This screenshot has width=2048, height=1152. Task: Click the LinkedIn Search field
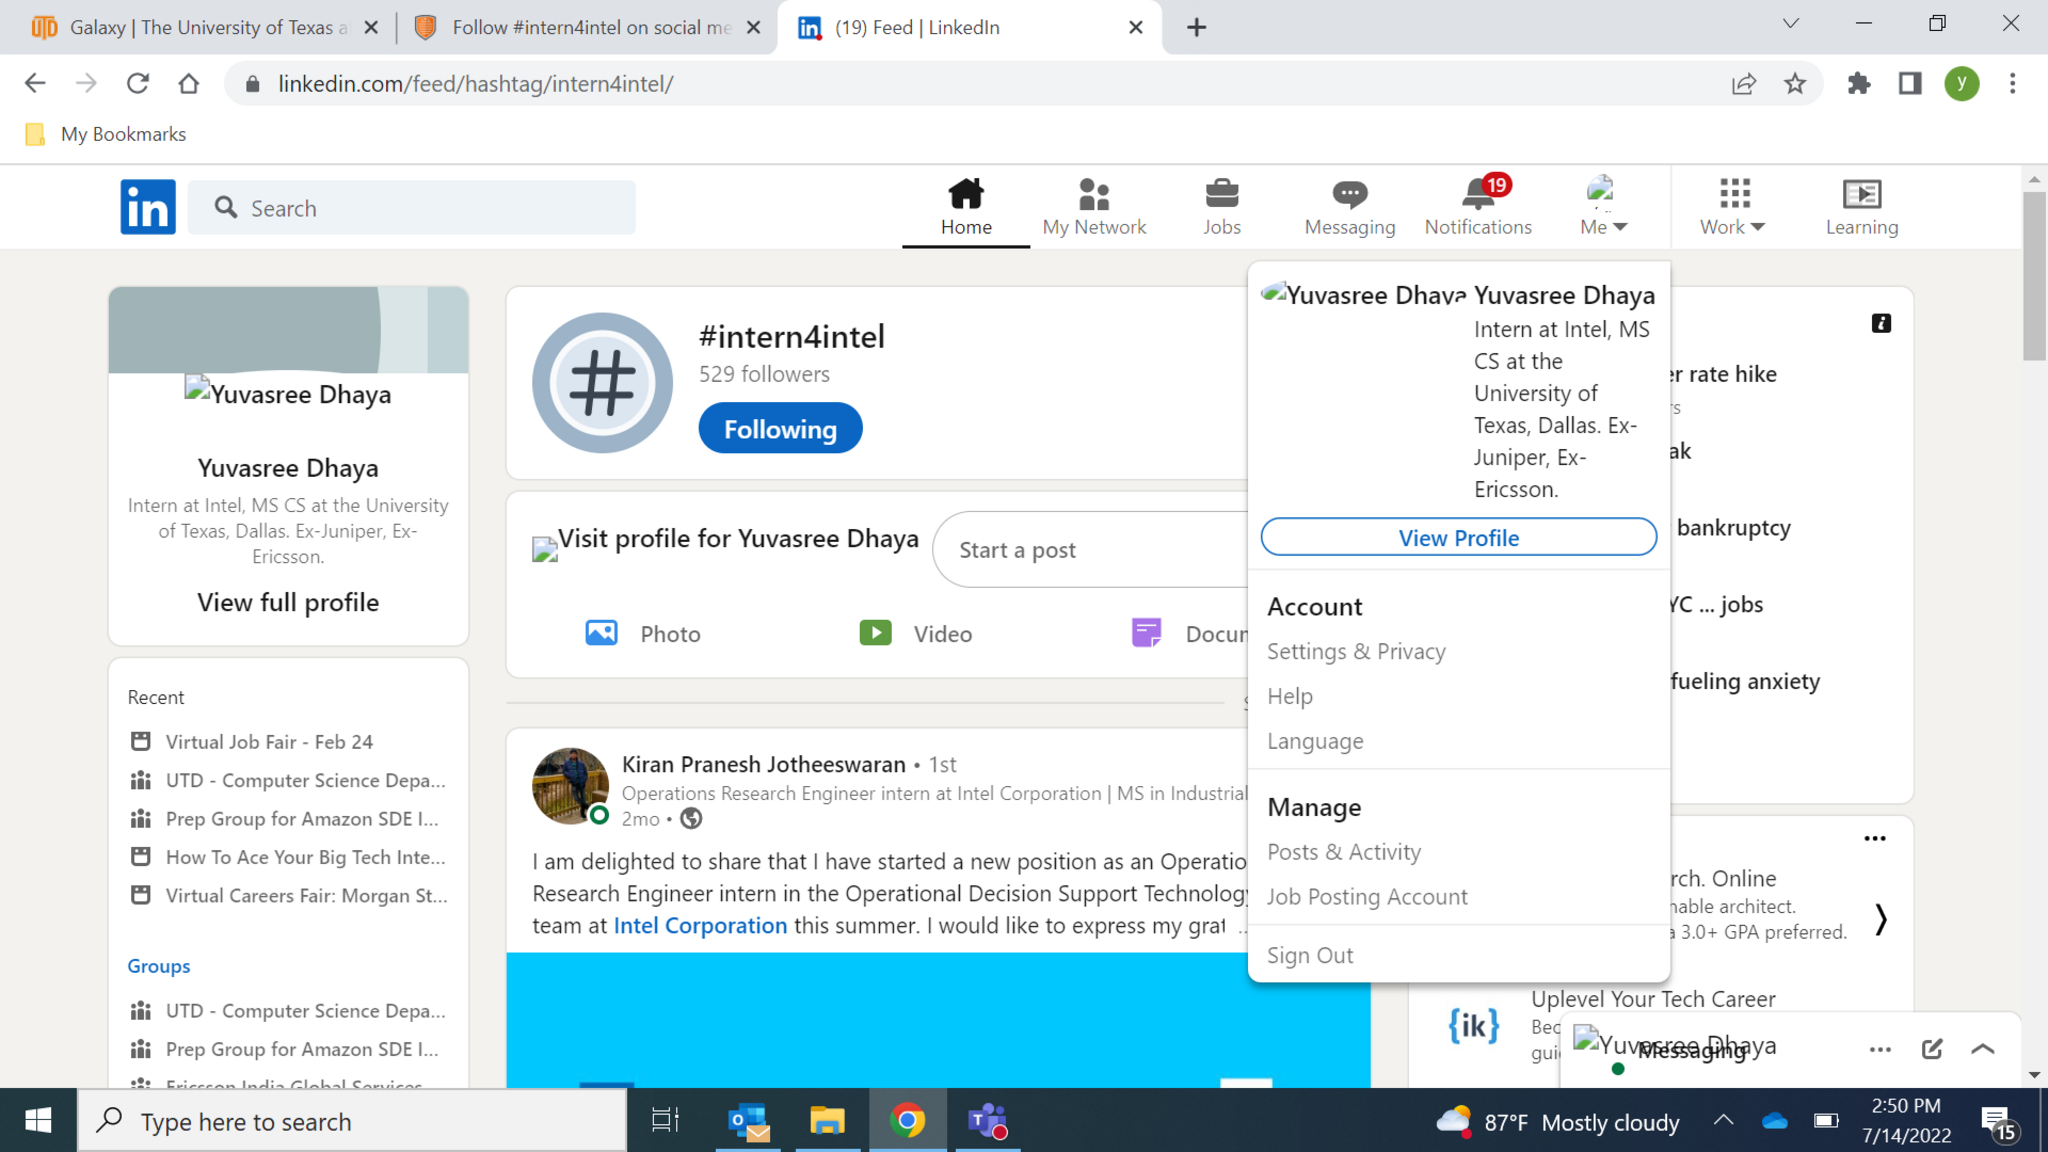click(x=412, y=208)
